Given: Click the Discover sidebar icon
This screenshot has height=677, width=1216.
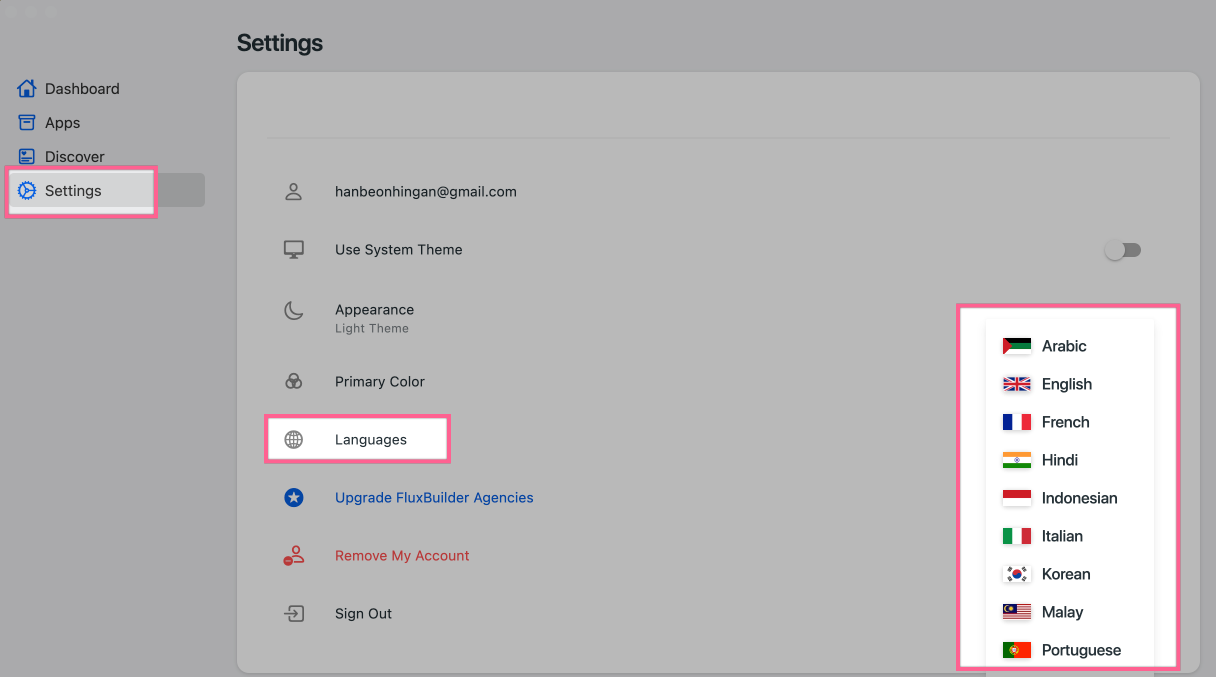Looking at the screenshot, I should tap(27, 157).
